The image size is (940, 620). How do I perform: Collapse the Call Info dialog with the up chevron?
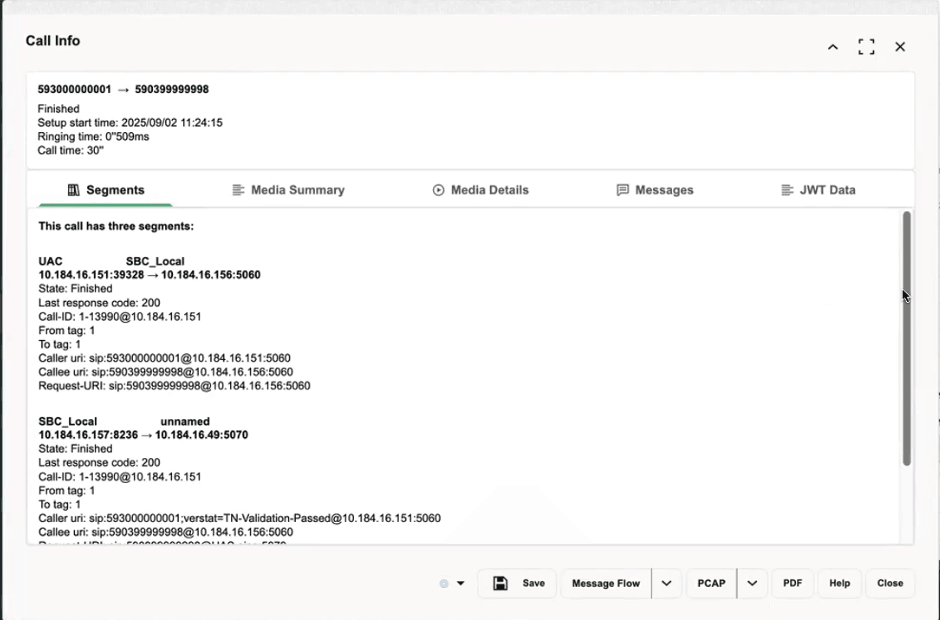pos(833,47)
